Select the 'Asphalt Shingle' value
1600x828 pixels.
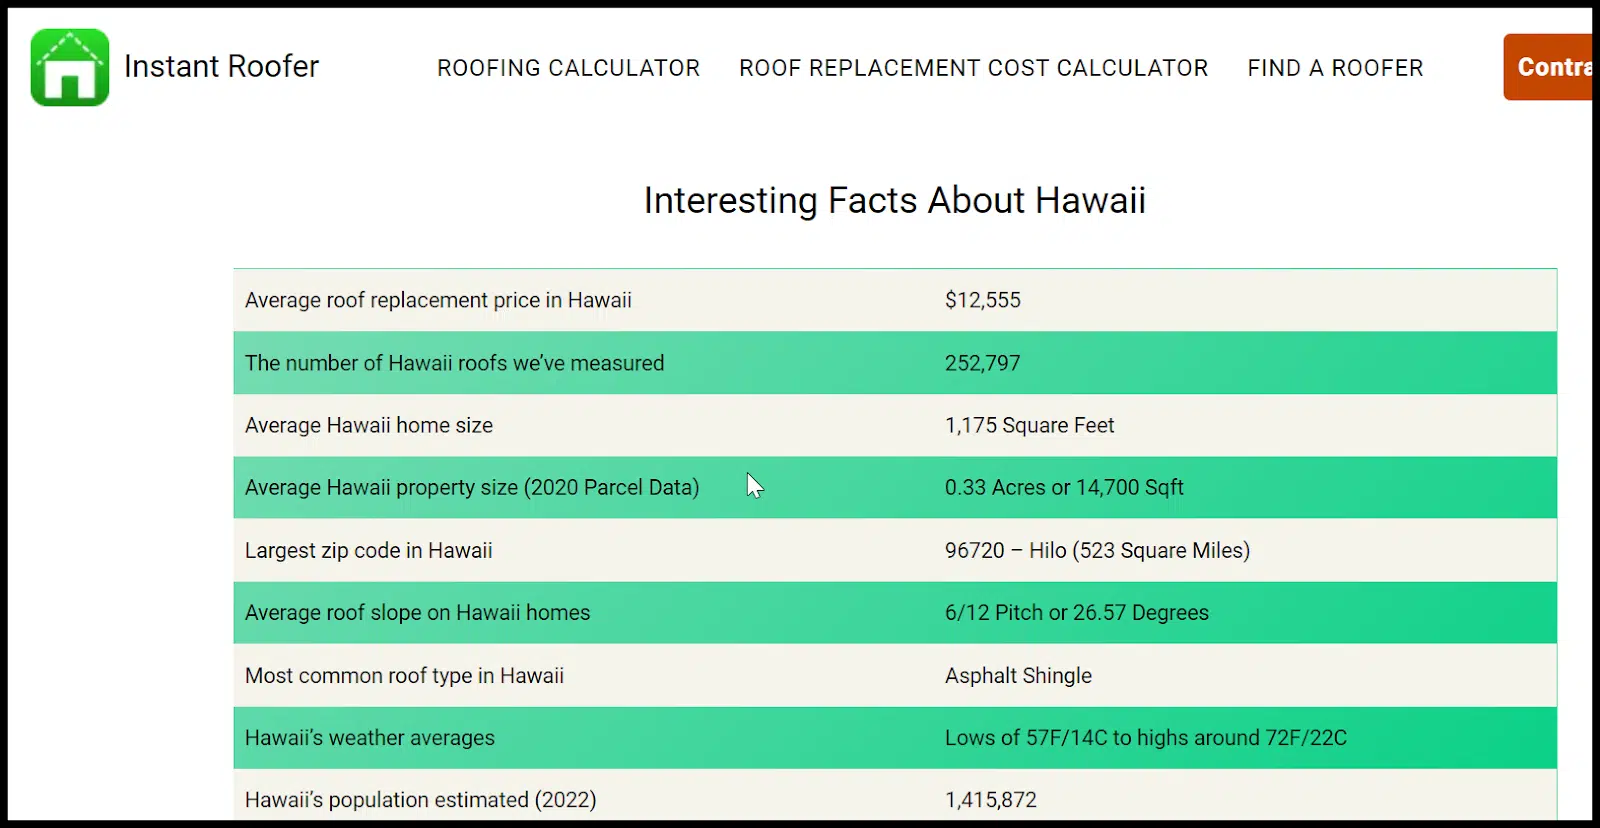coord(1019,676)
